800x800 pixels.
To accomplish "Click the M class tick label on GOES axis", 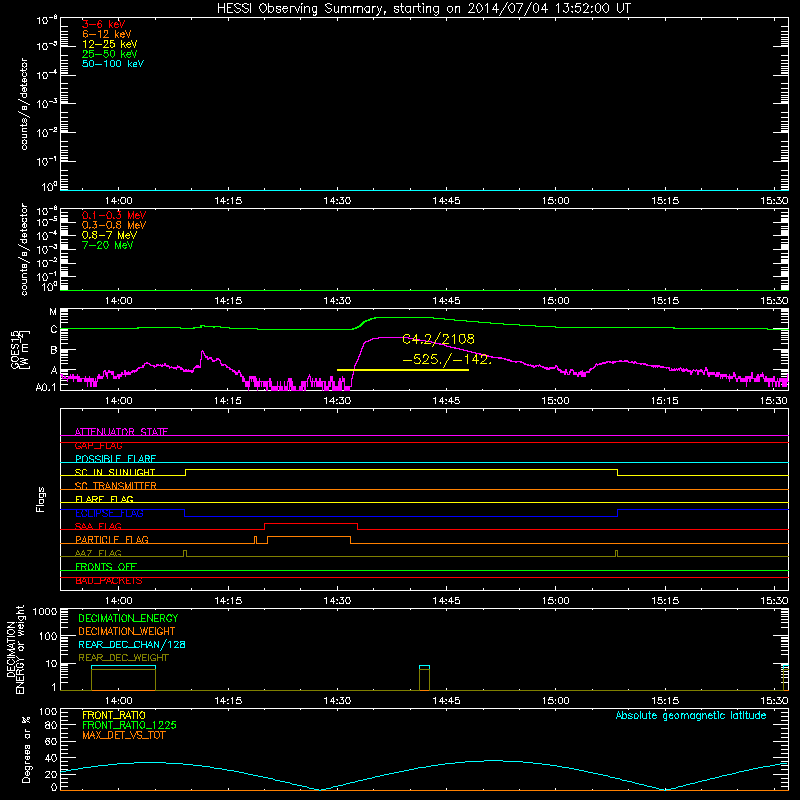I will [x=53, y=312].
